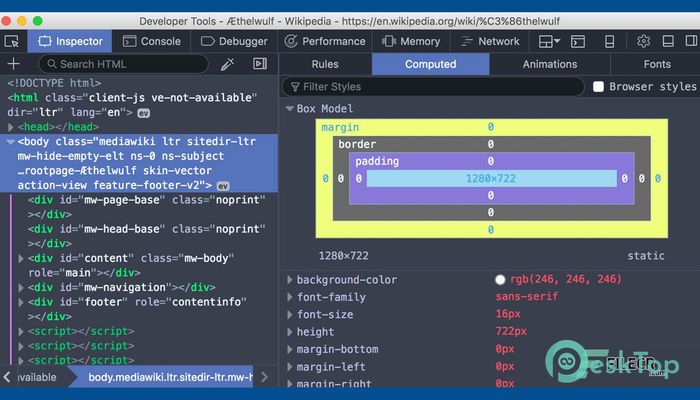Click the box model content size 1280×722
700x400 pixels.
pyautogui.click(x=491, y=179)
